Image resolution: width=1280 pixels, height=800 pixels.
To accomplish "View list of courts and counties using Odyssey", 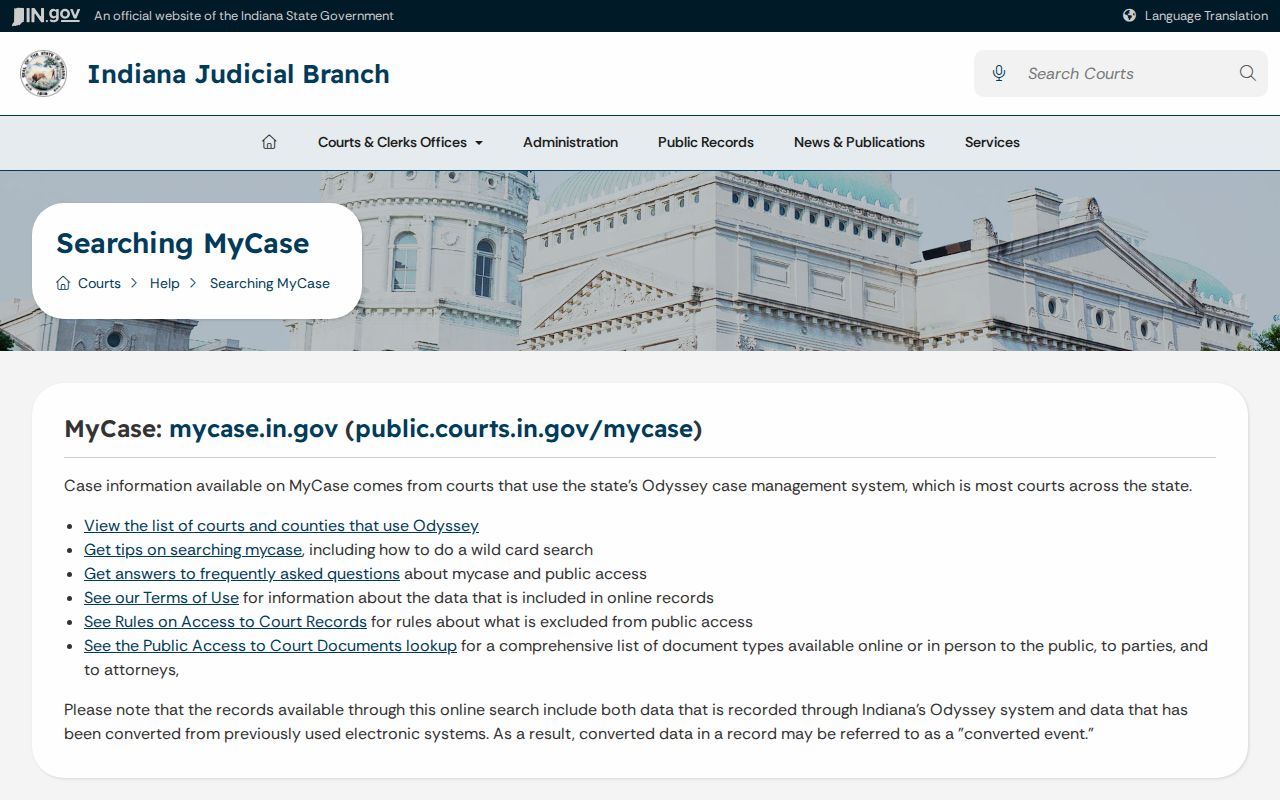I will coord(281,525).
